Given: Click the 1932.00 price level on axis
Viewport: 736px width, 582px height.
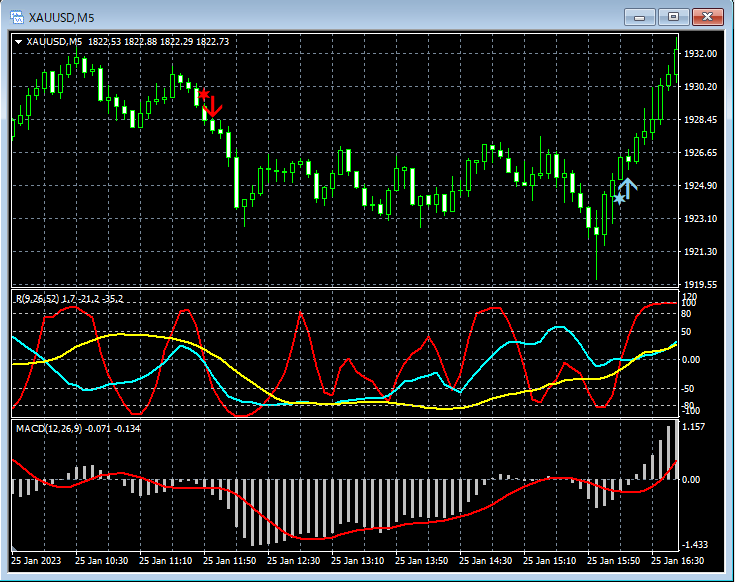Looking at the screenshot, I should point(701,54).
